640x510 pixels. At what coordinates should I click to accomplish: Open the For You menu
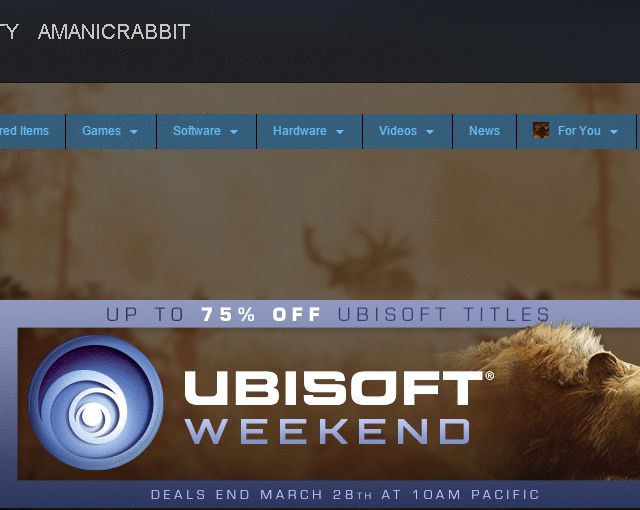click(x=576, y=131)
